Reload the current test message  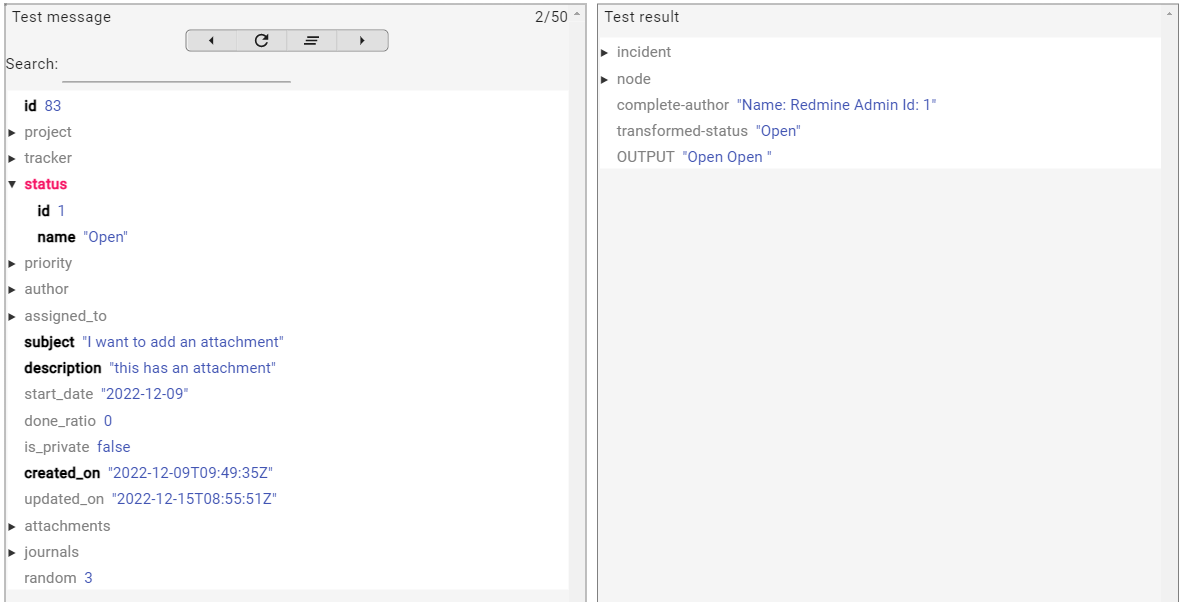[x=261, y=41]
